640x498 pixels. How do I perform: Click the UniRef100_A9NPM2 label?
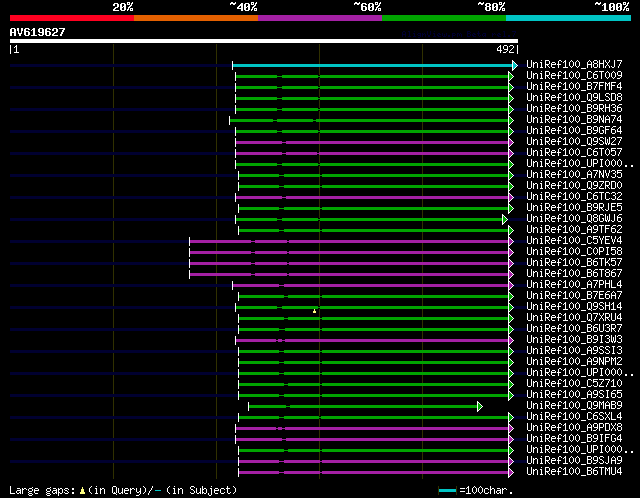[x=574, y=362]
